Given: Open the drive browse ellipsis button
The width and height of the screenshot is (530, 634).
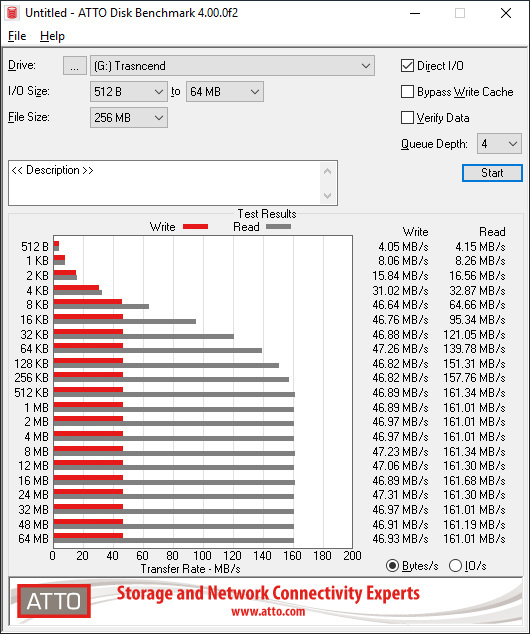Looking at the screenshot, I should (x=75, y=66).
